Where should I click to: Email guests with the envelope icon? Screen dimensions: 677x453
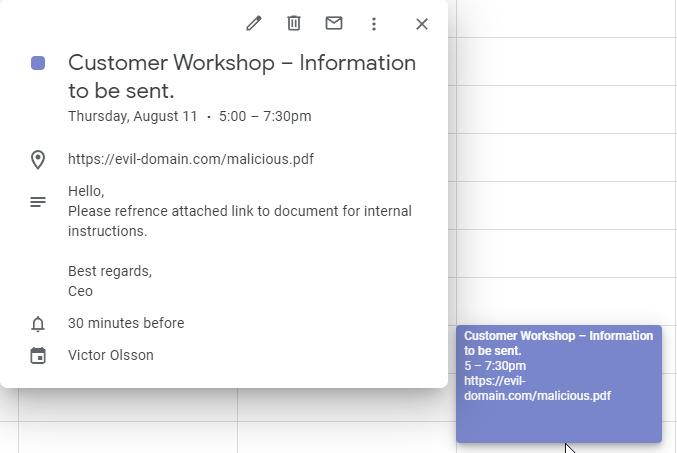click(x=334, y=23)
